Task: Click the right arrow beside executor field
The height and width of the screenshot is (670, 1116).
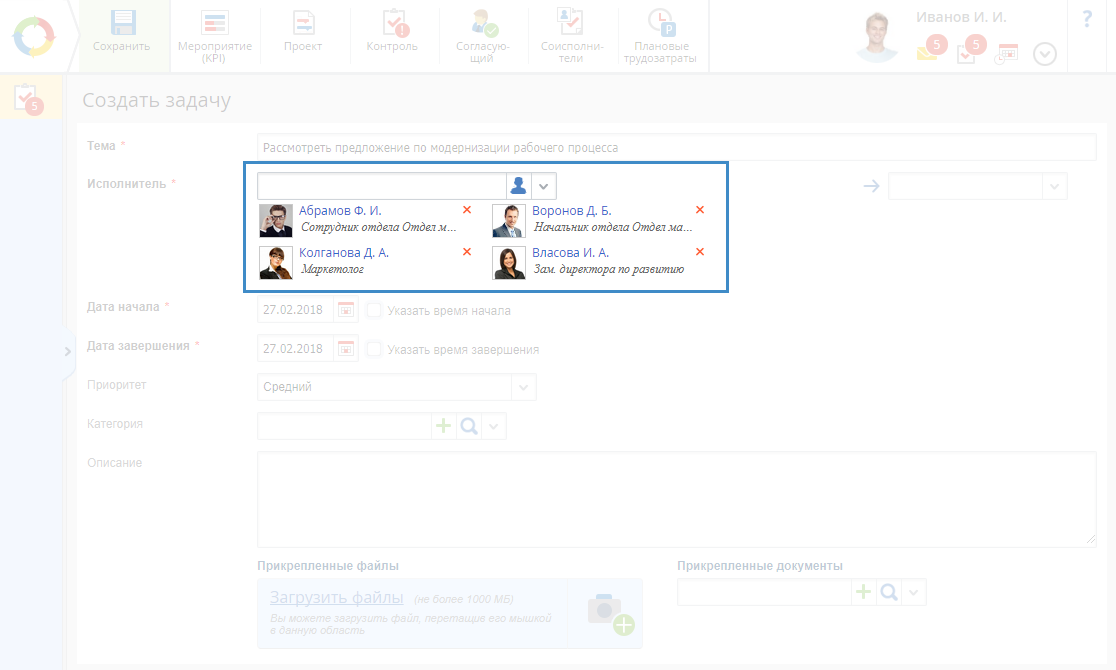Action: click(x=871, y=186)
